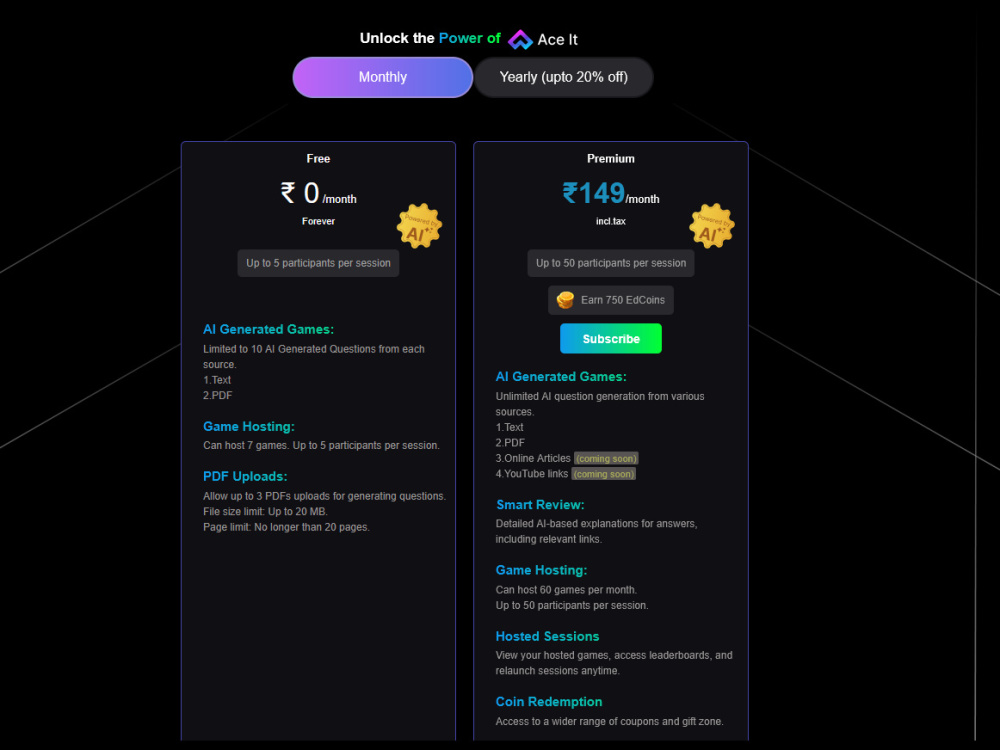This screenshot has width=1000, height=750.
Task: Click 'Up to 50 participants per session' badge
Action: 611,263
